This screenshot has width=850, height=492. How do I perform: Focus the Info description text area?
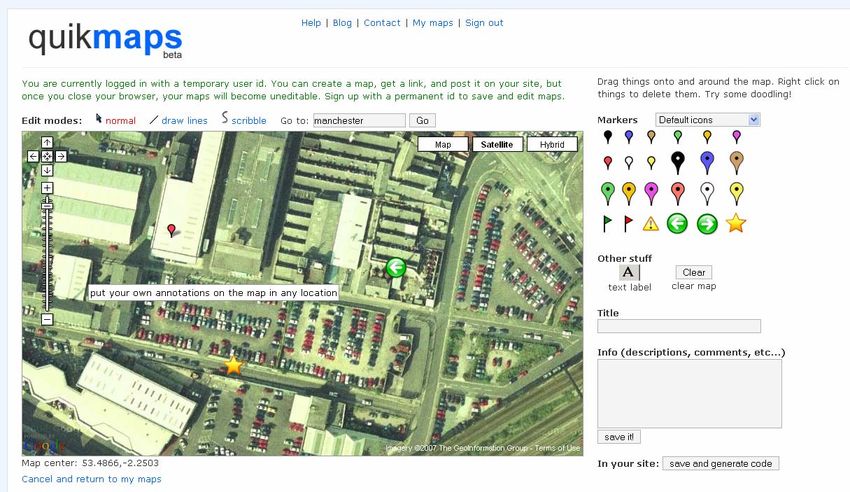click(690, 394)
